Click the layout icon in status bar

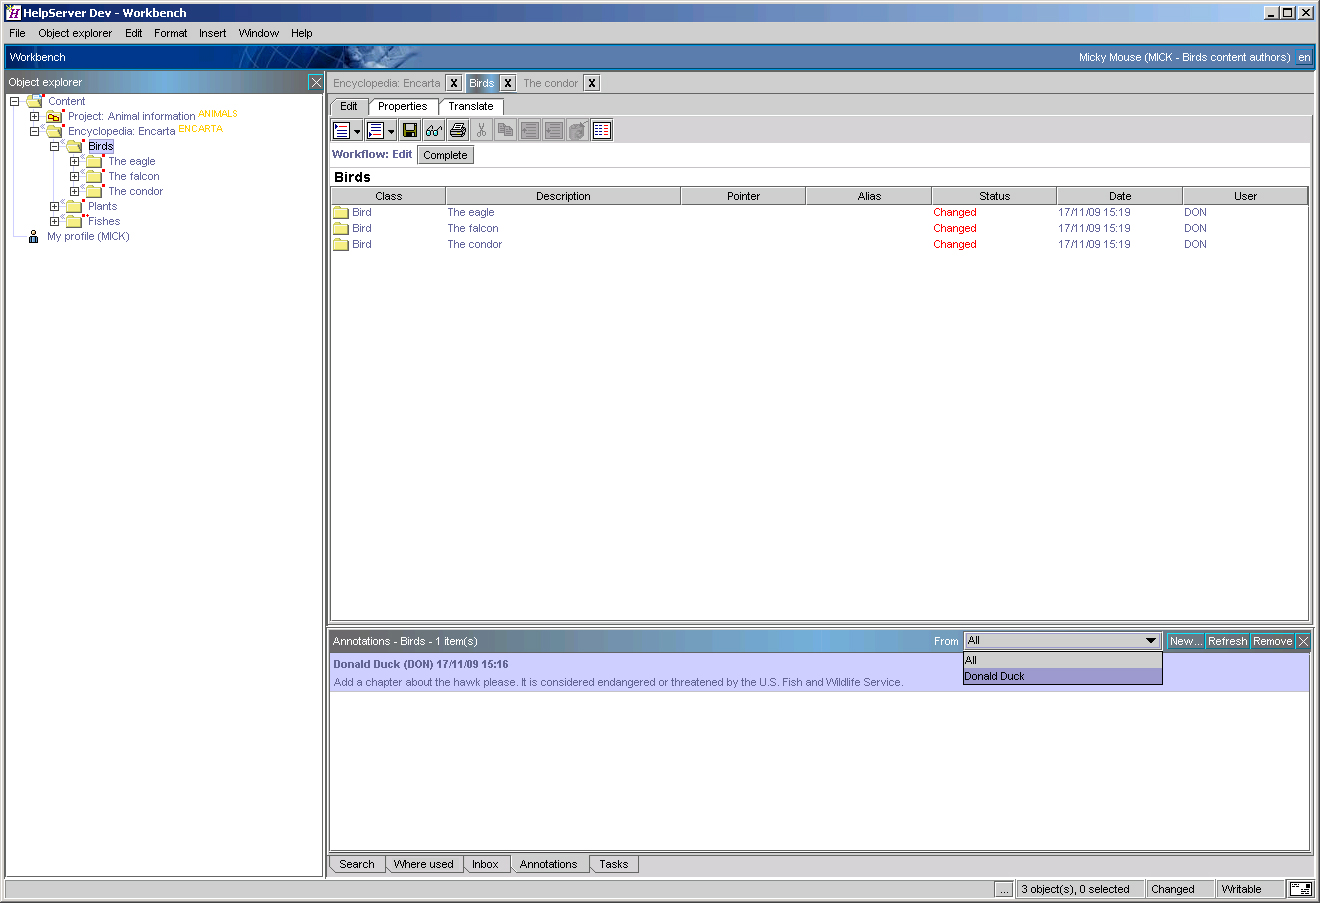click(x=1301, y=889)
